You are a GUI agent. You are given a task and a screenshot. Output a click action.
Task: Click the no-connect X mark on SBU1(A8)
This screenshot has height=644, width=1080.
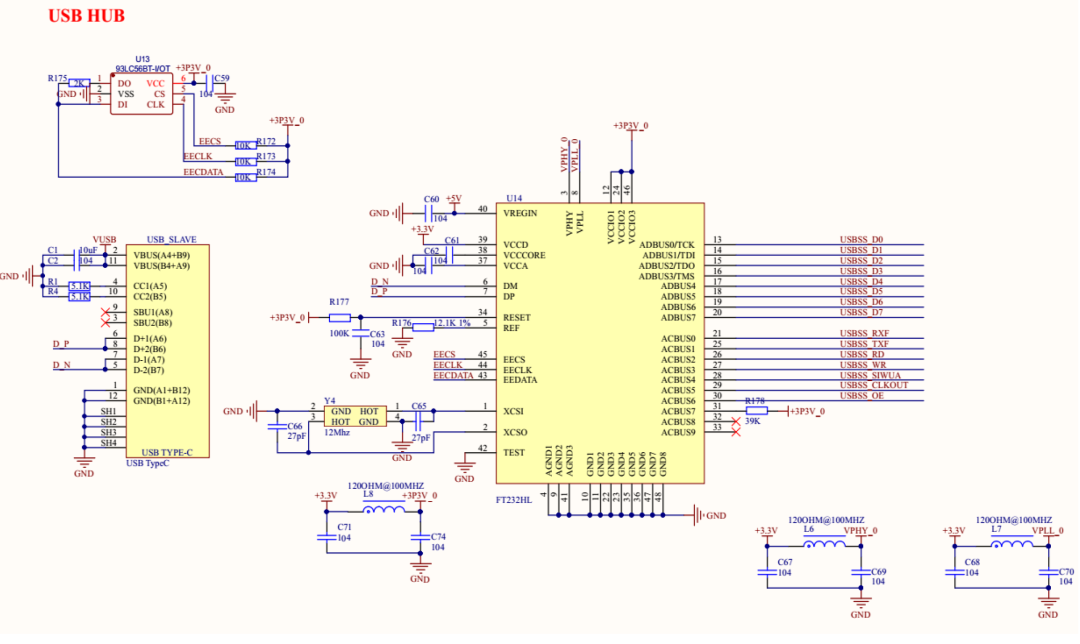click(x=105, y=311)
